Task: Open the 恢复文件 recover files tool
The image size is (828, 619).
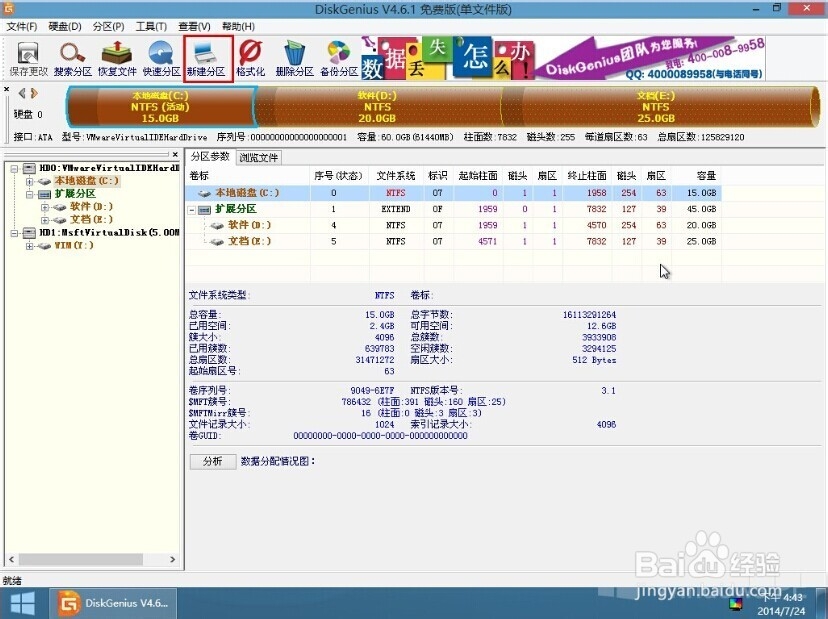Action: click(117, 59)
